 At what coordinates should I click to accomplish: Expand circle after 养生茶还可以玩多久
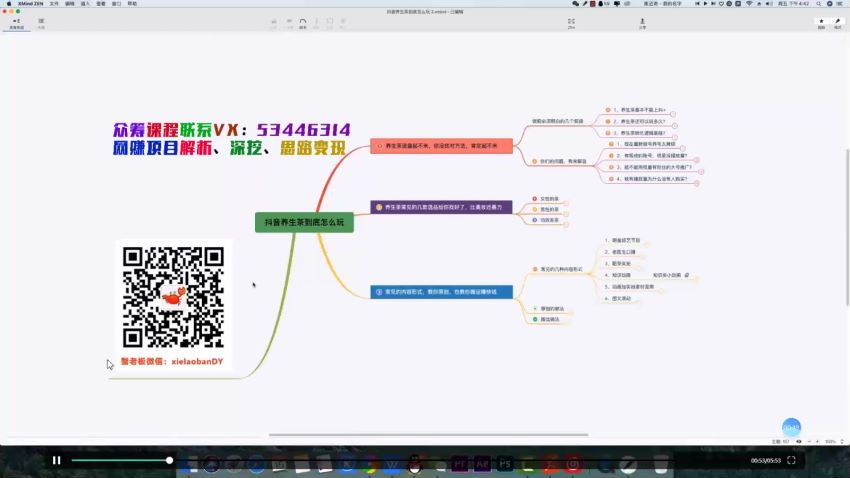(x=675, y=126)
